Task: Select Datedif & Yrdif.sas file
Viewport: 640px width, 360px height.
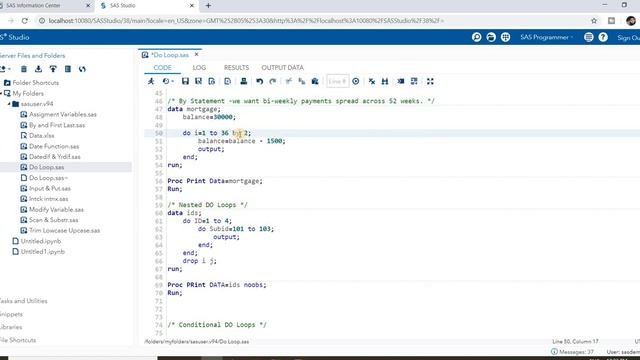Action: point(55,157)
